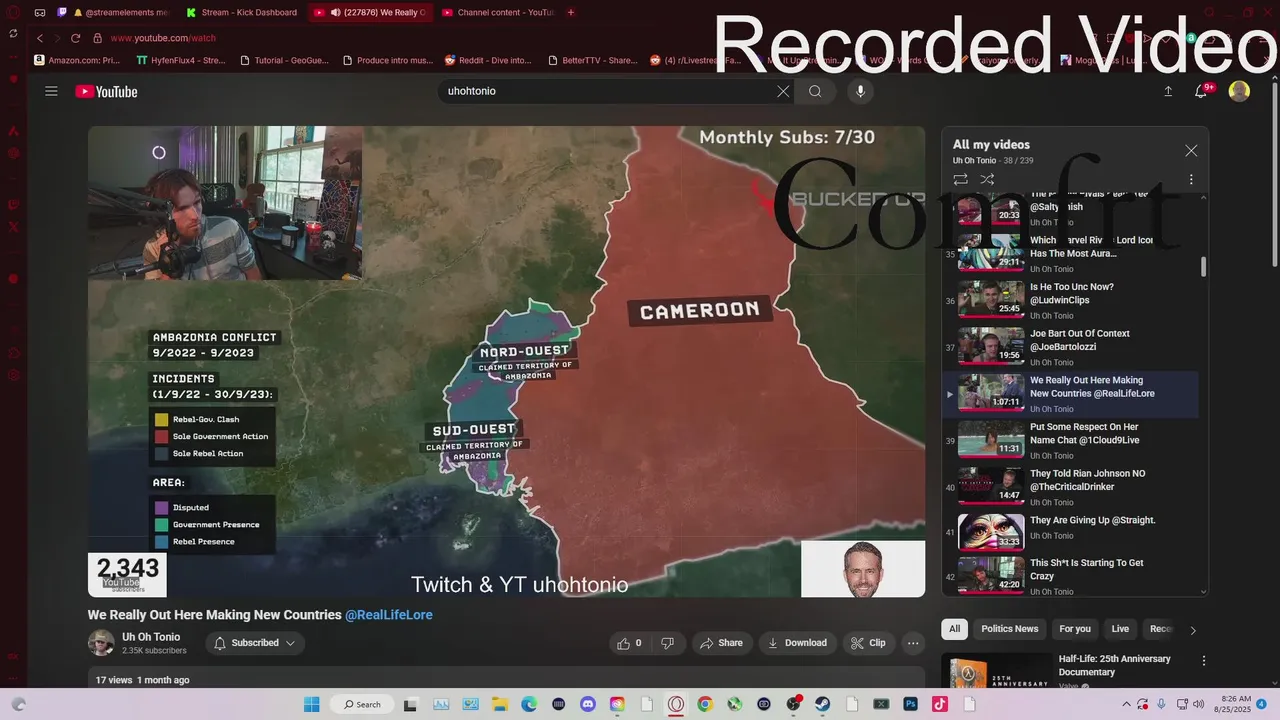The height and width of the screenshot is (720, 1280).
Task: Go to the YouTube home logo
Action: point(106,92)
